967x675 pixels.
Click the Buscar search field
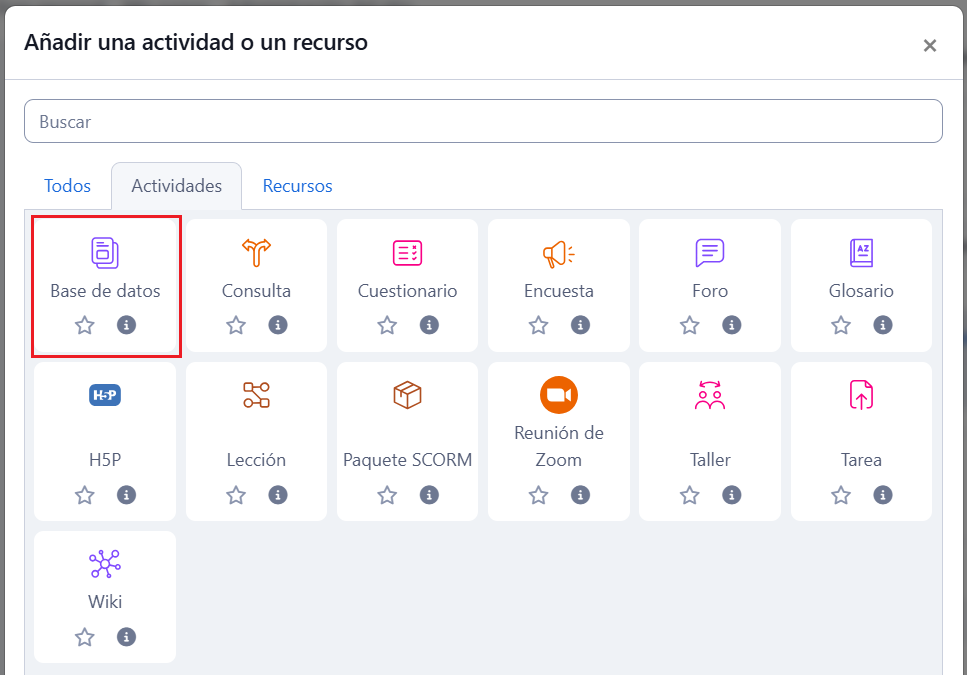[x=483, y=121]
